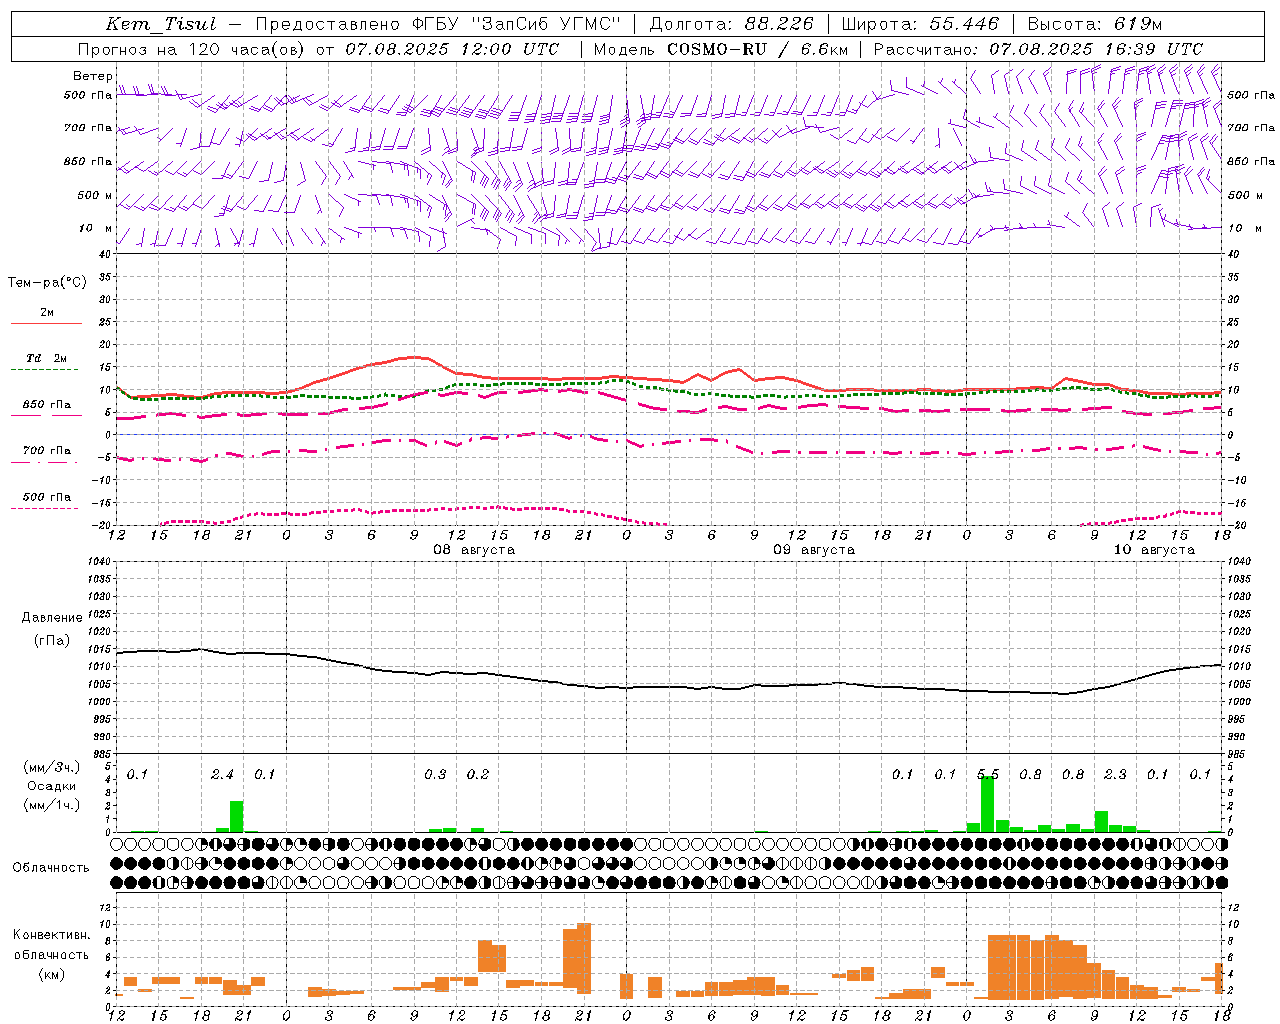Click the station name Kem_Tisui
This screenshot has height=1024, width=1280.
coord(160,24)
